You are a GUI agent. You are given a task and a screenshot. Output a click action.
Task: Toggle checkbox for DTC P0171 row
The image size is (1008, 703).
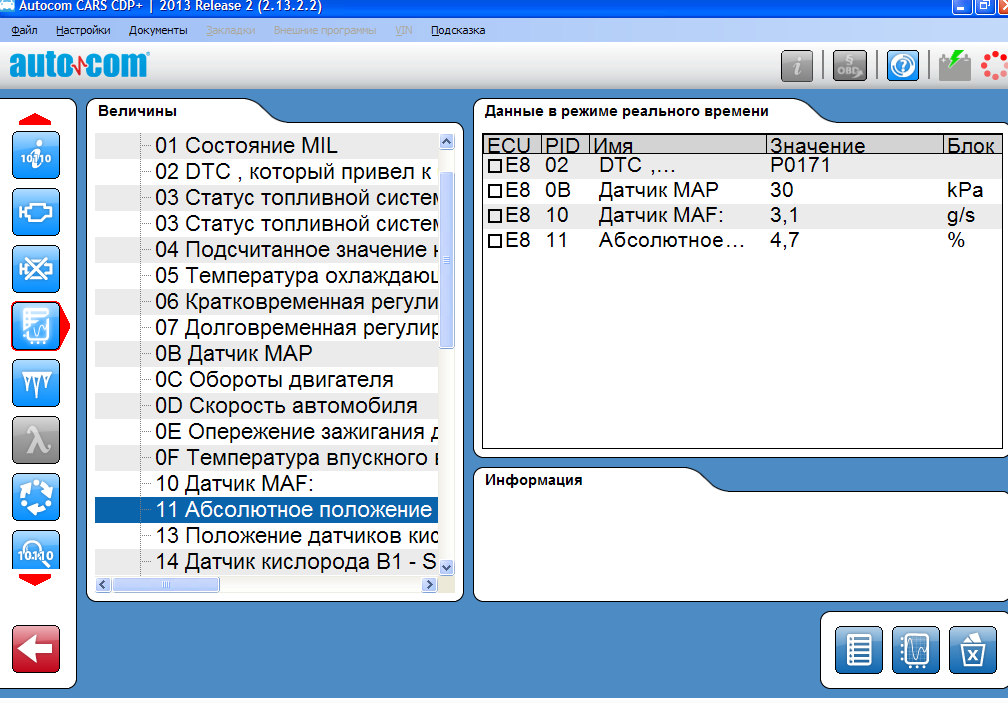pos(494,166)
